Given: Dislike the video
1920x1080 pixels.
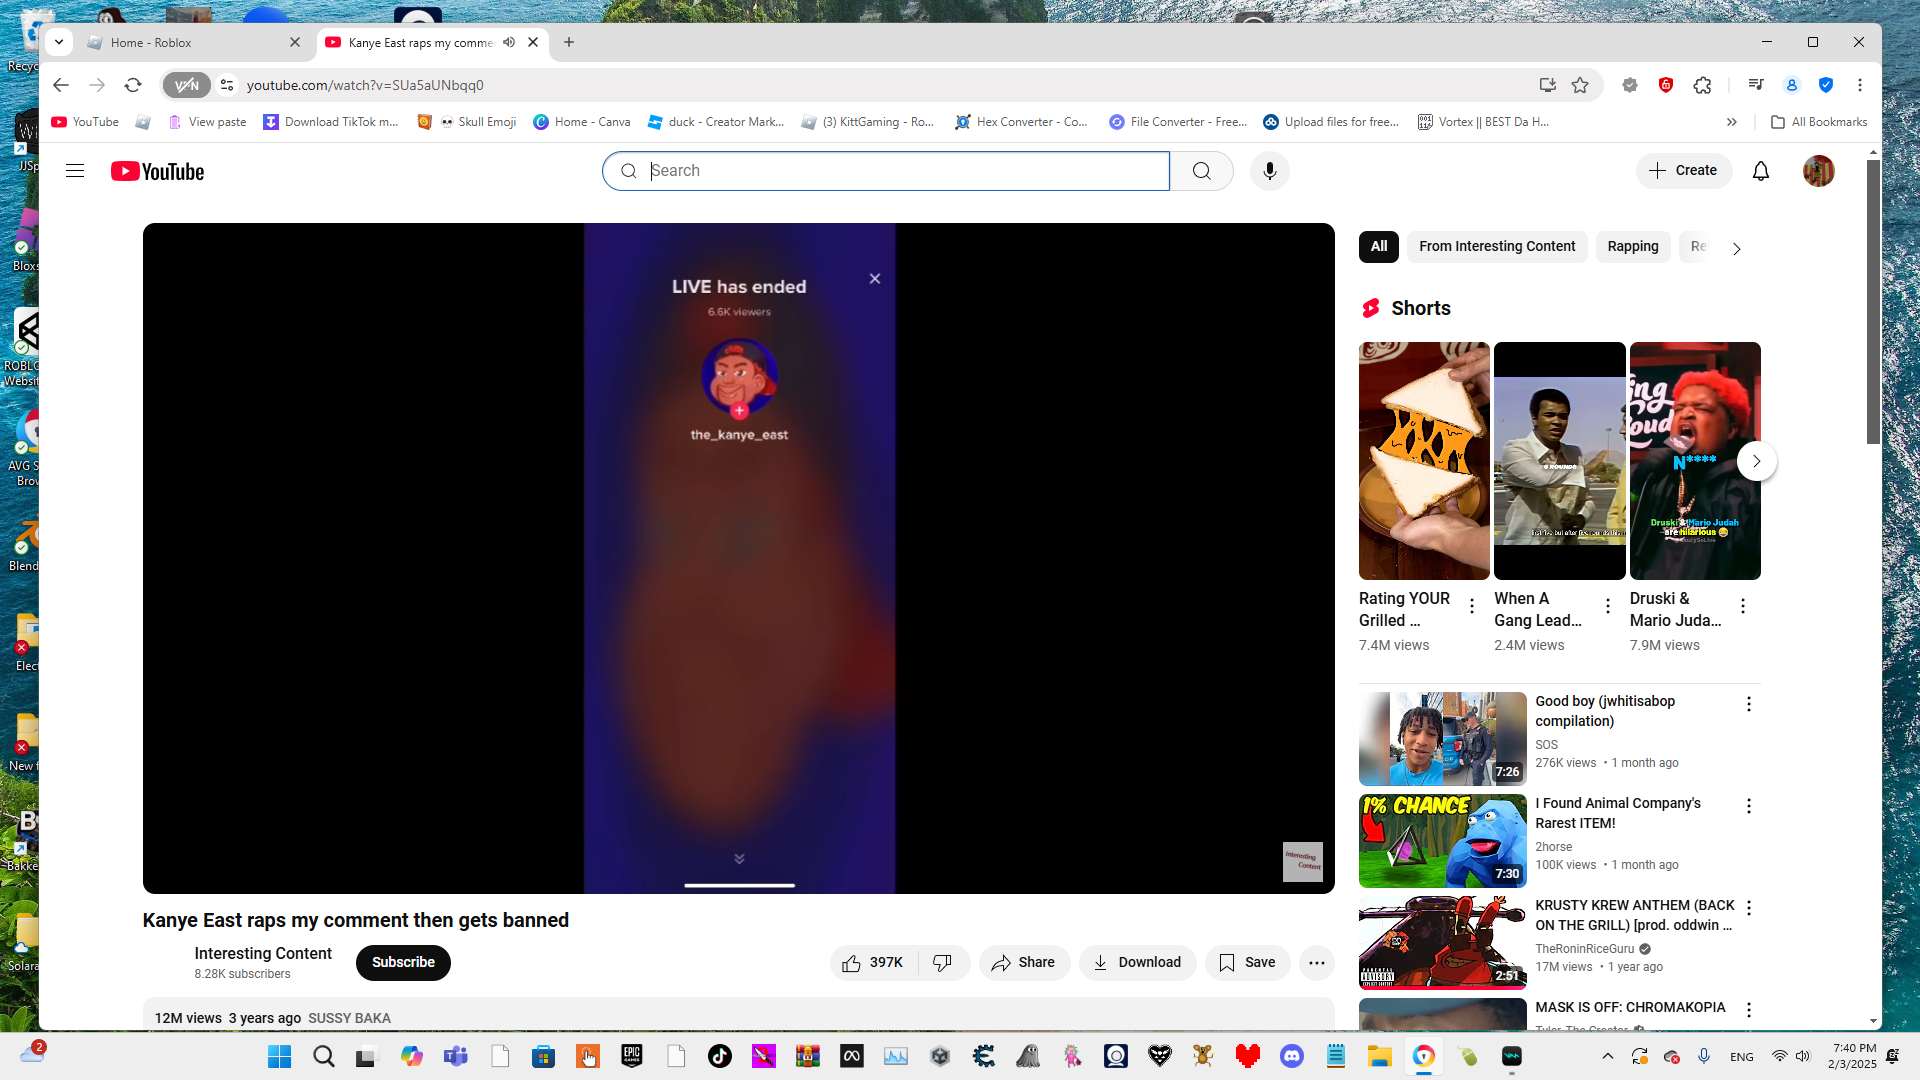Looking at the screenshot, I should [942, 962].
